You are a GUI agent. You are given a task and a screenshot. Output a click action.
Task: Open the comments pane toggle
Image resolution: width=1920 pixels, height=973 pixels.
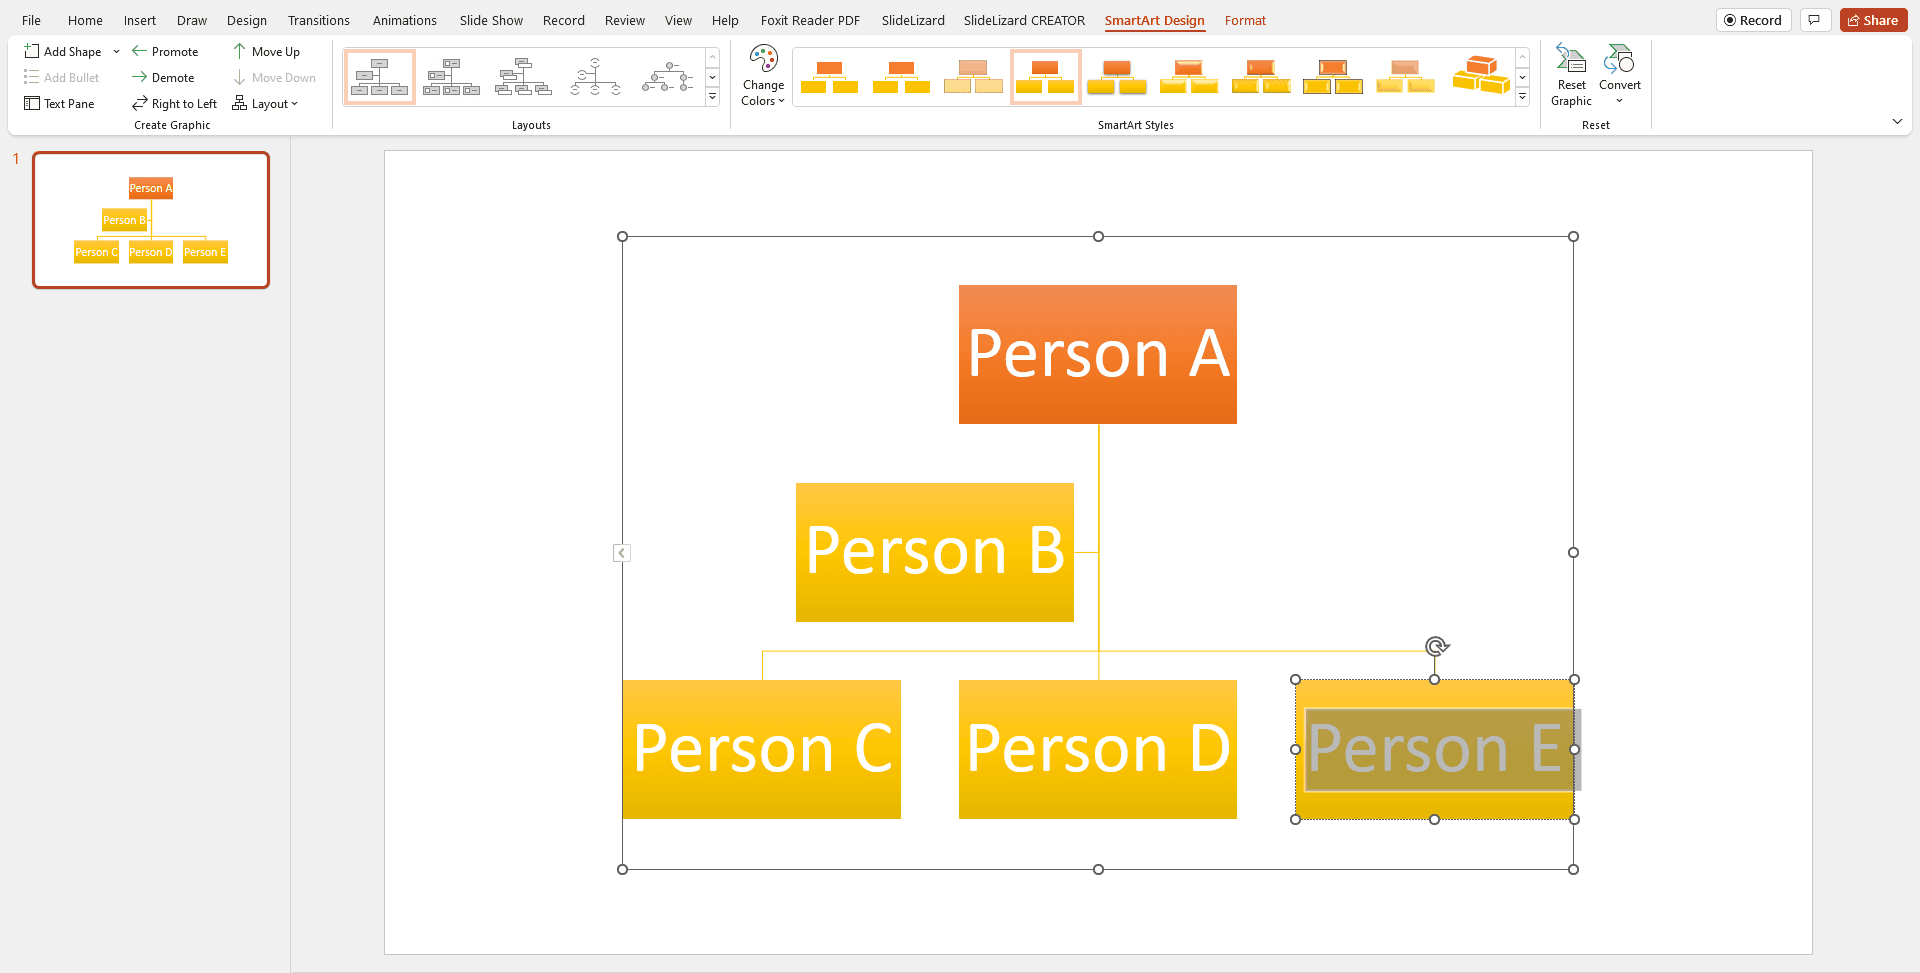[x=1815, y=19]
